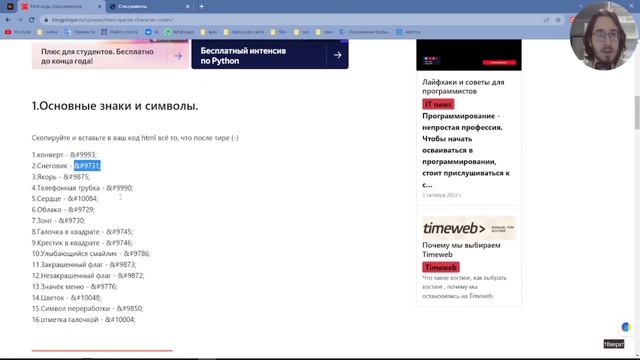640x360 pixels.
Task: Click the highlighted code &#9731;
Action: pyautogui.click(x=87, y=166)
